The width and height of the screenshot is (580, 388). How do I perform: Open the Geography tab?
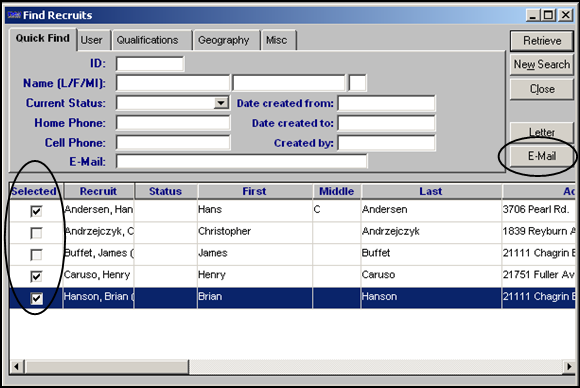tap(223, 40)
